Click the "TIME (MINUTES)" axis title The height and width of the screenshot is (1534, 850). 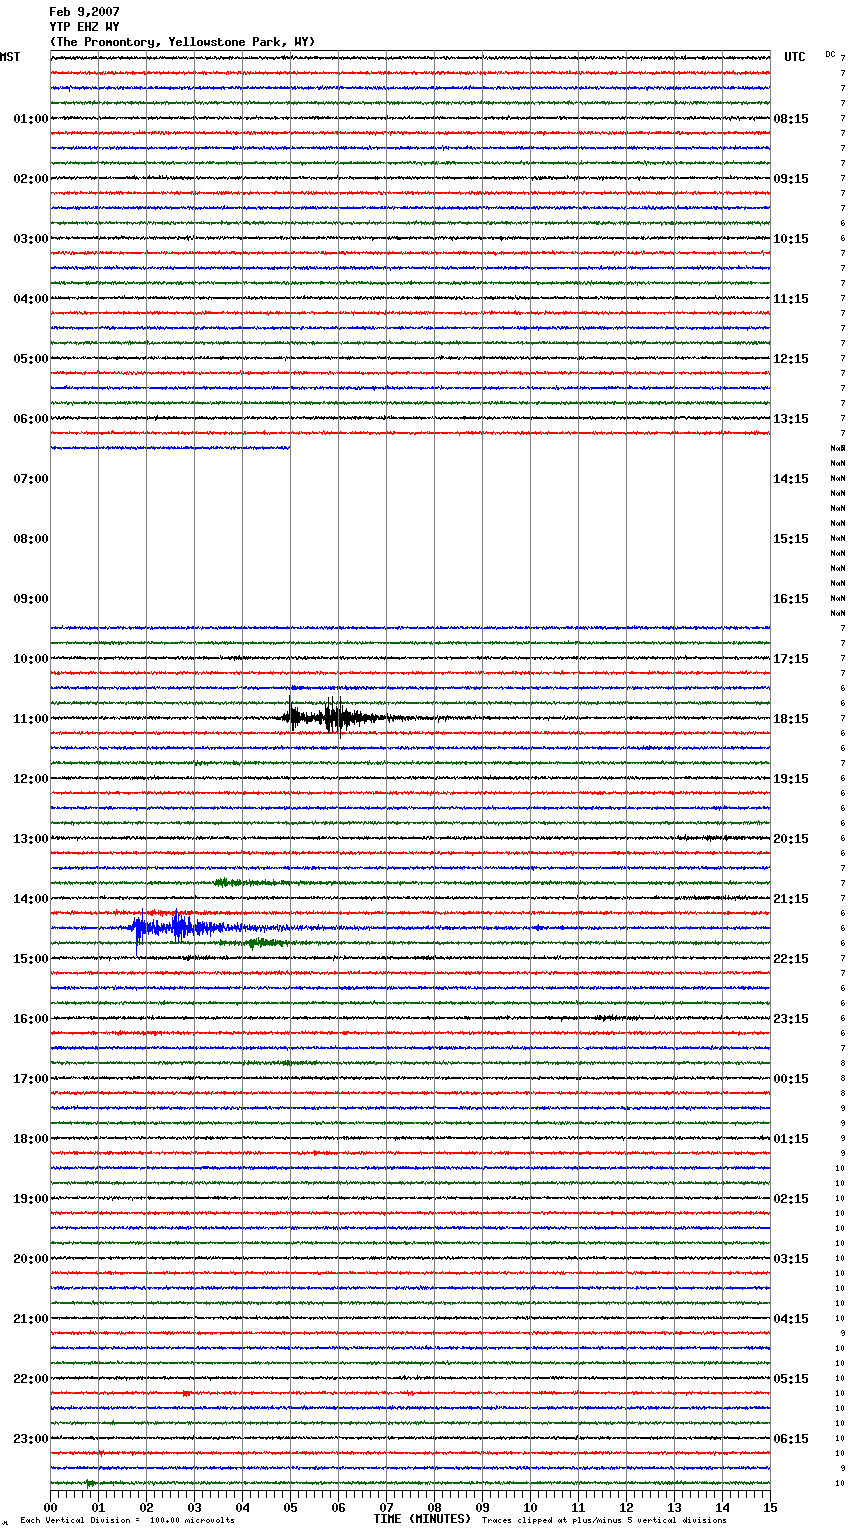pos(422,1519)
